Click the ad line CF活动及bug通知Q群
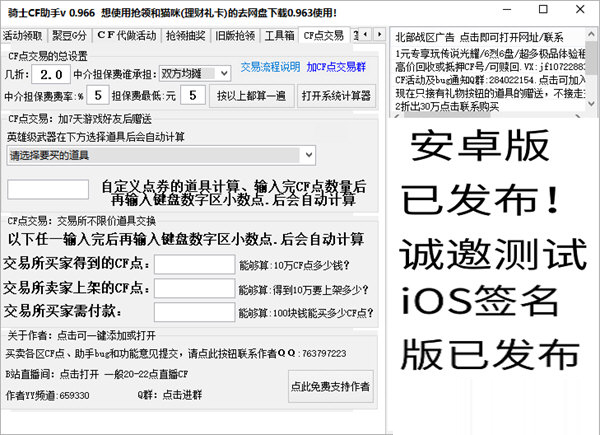Screen dimensions: 600x435 pos(490,80)
